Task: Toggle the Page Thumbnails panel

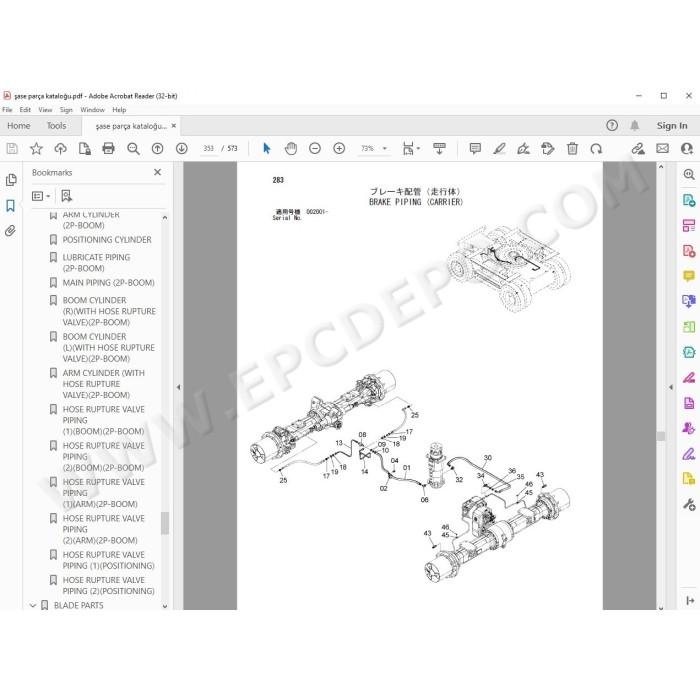Action: 11,180
